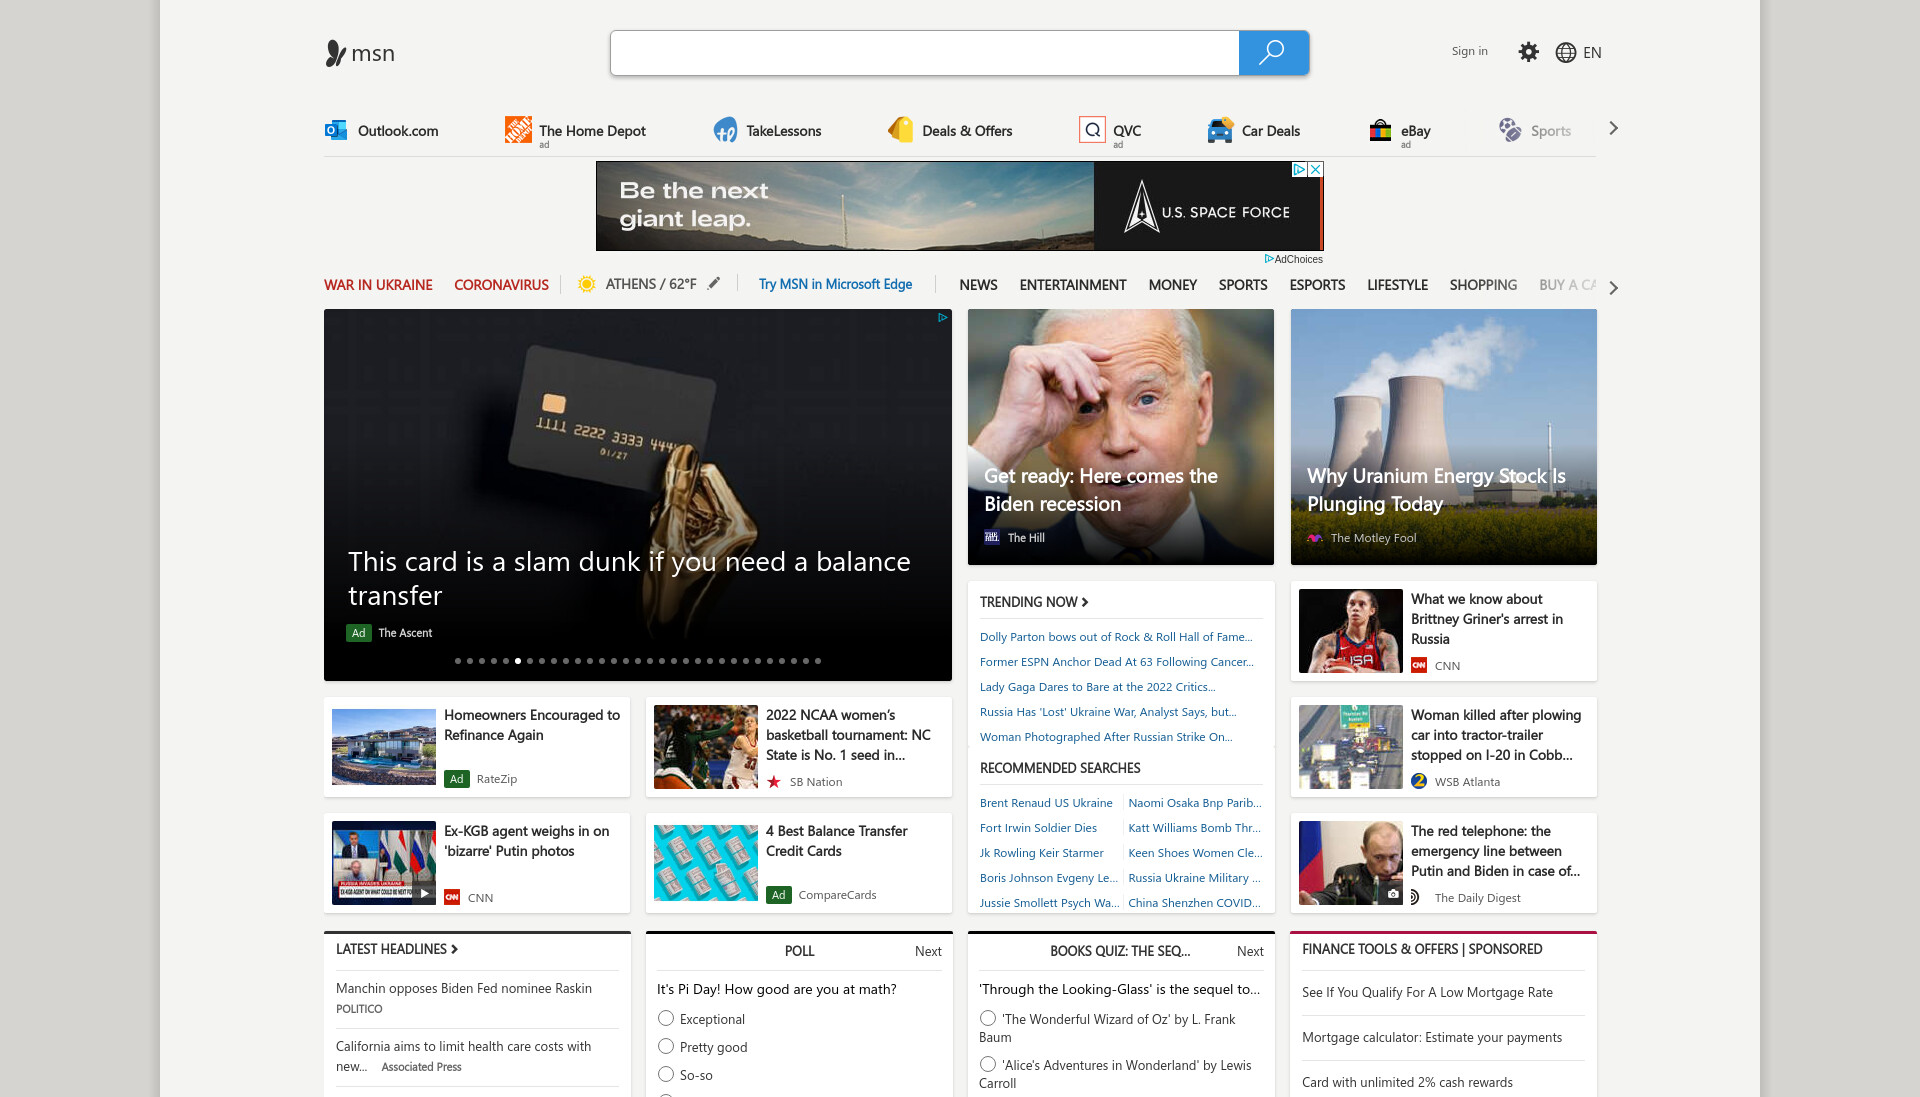Open the TakeLessons icon shortcut

pos(725,130)
